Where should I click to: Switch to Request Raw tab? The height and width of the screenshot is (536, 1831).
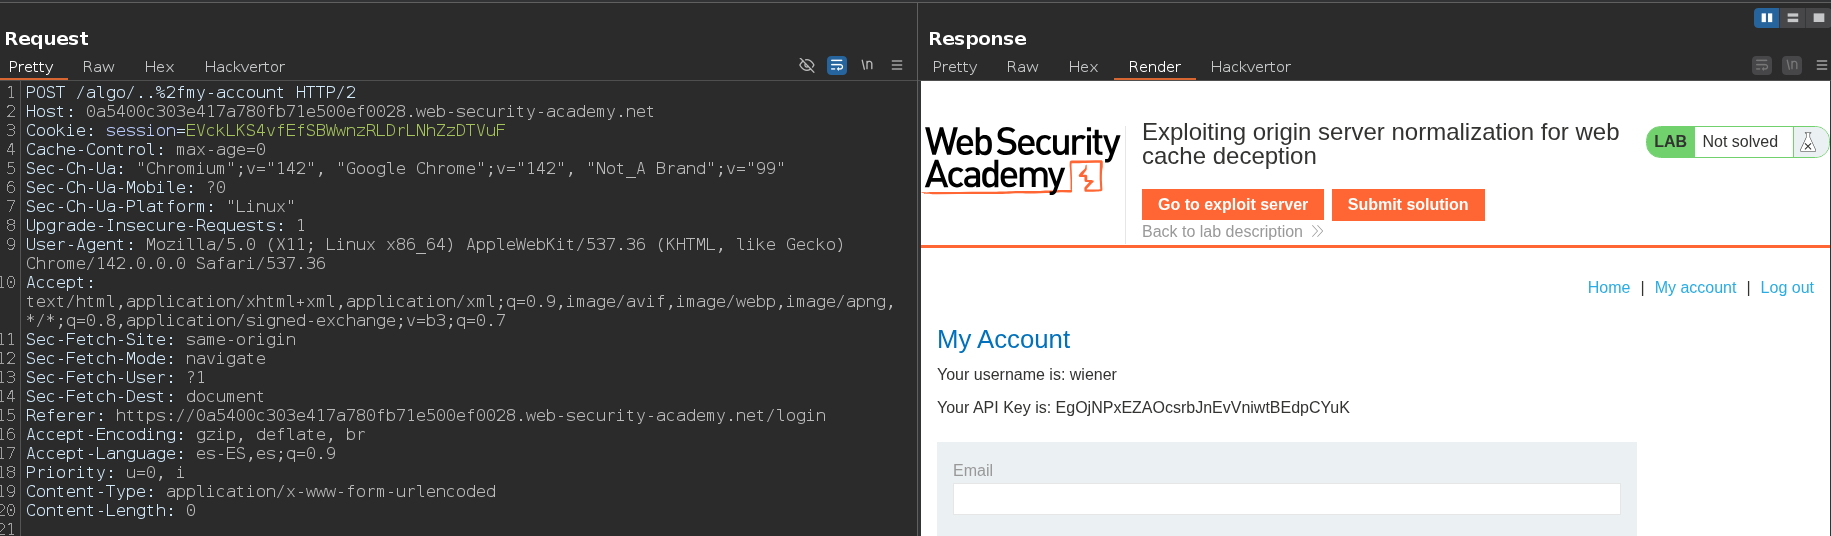click(98, 67)
